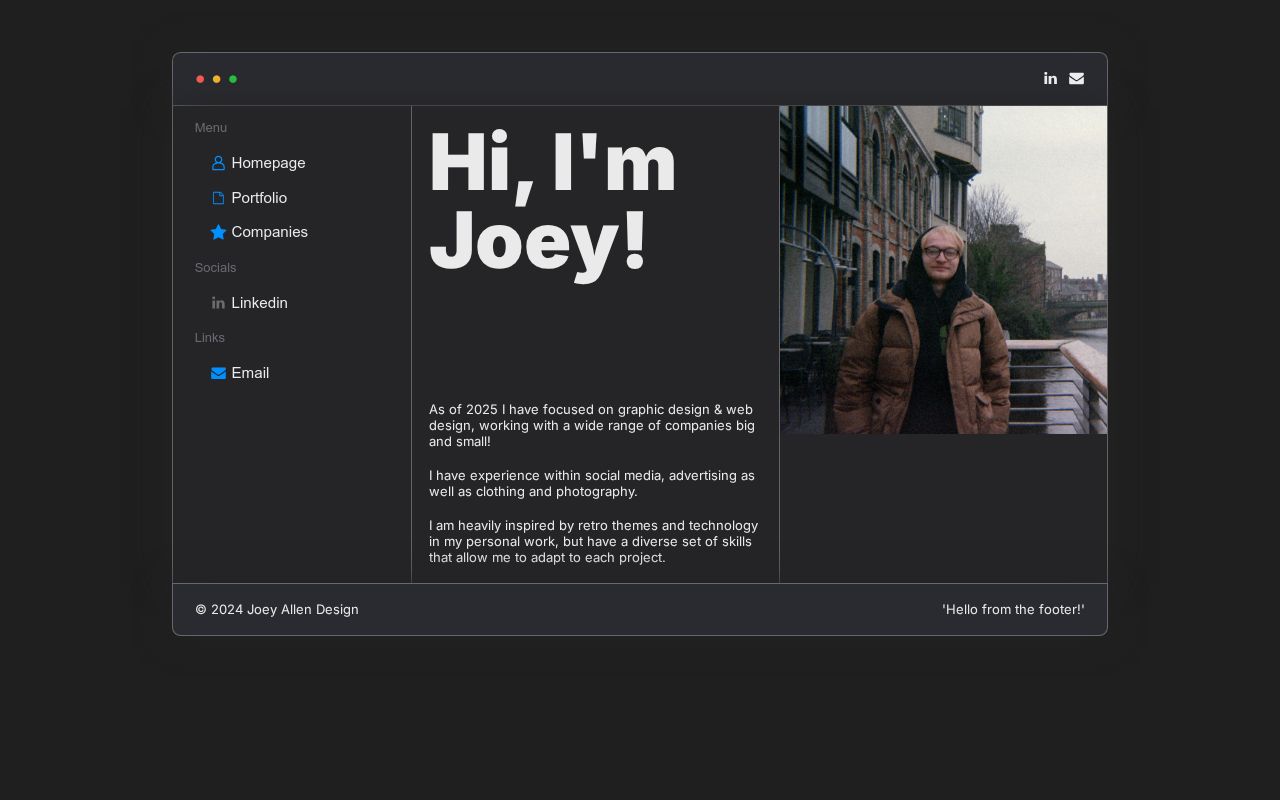This screenshot has height=800, width=1280.
Task: Open the Homepage link in the Menu
Action: coord(268,163)
